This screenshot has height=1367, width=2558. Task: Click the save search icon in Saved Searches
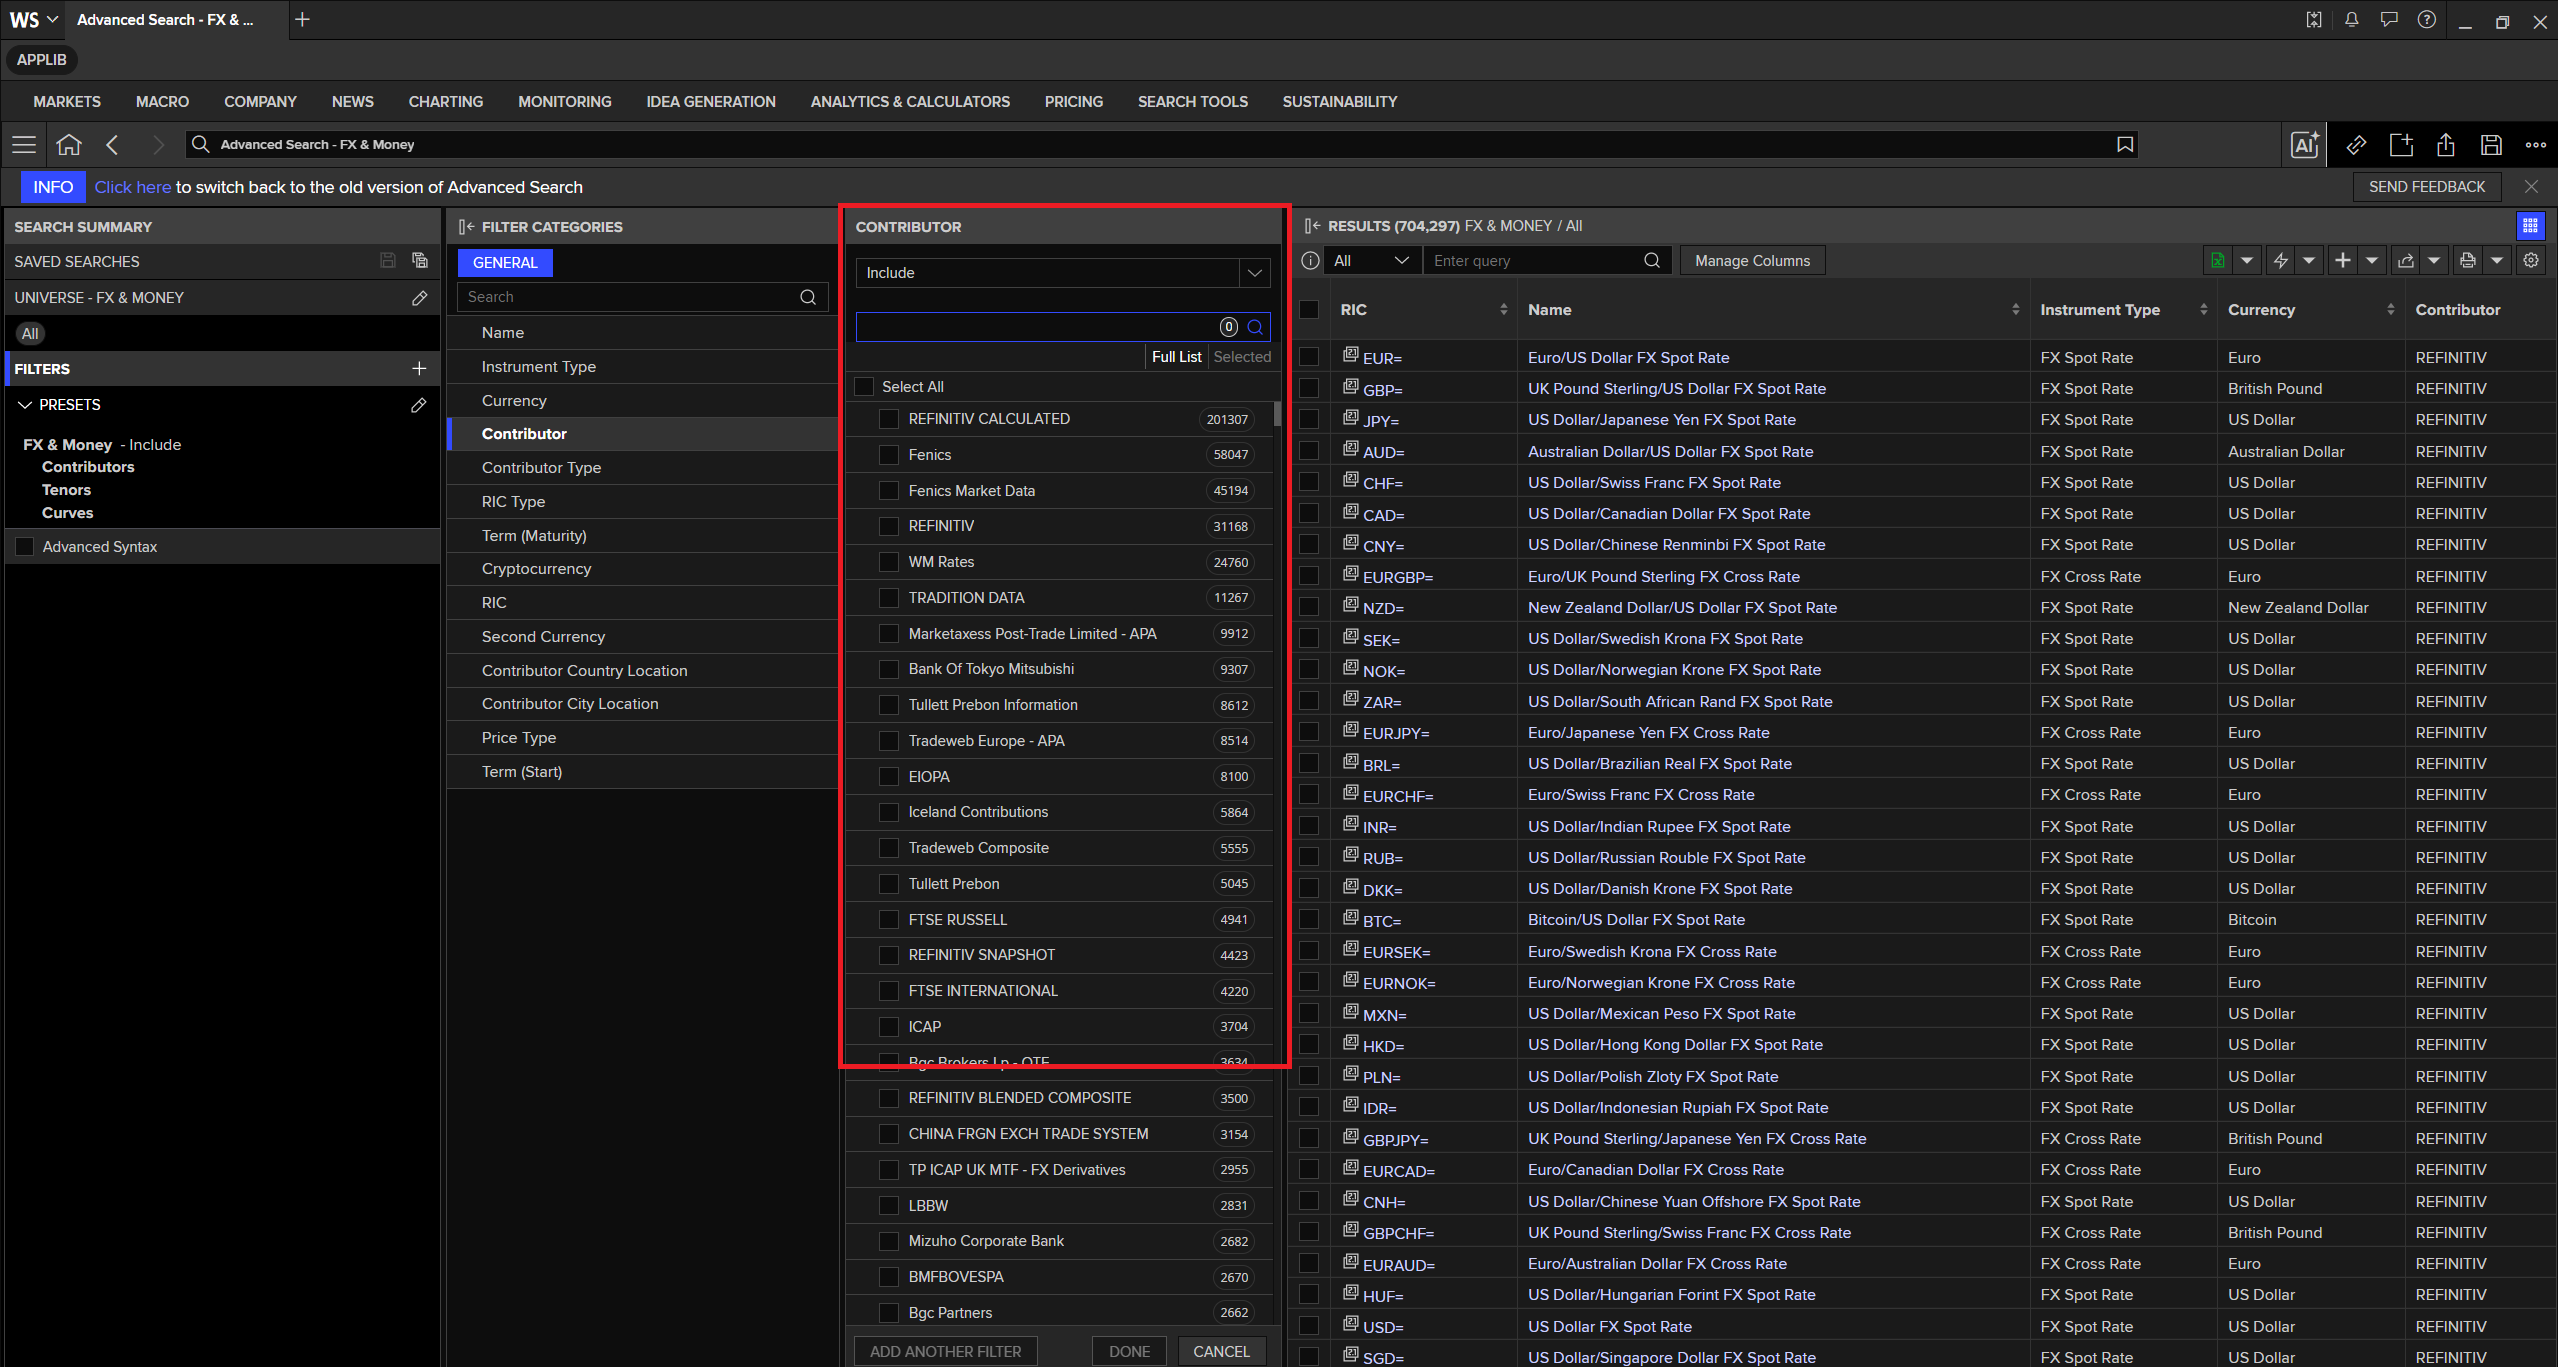(x=388, y=261)
